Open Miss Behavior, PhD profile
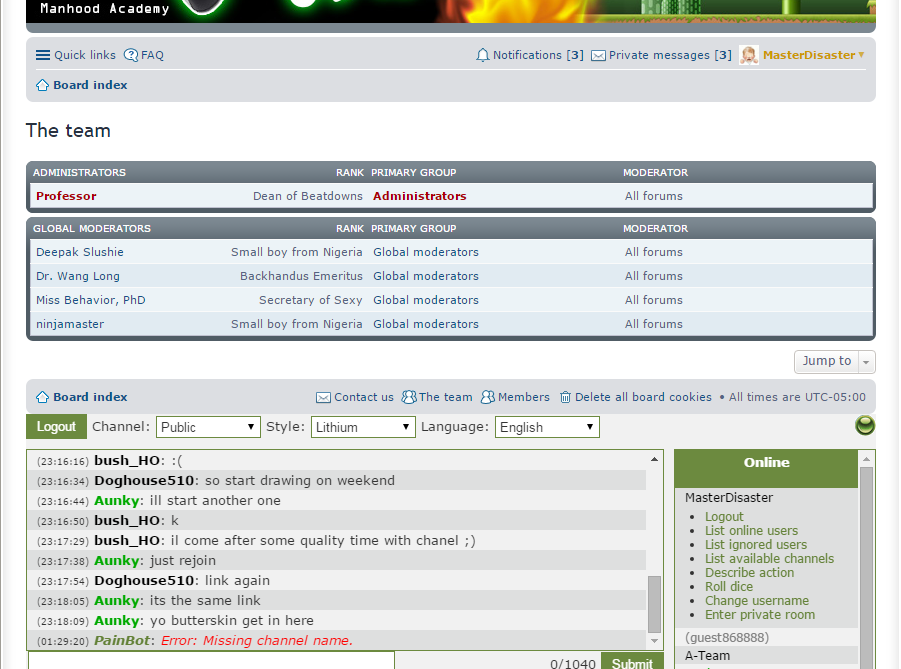The width and height of the screenshot is (901, 669). (91, 301)
